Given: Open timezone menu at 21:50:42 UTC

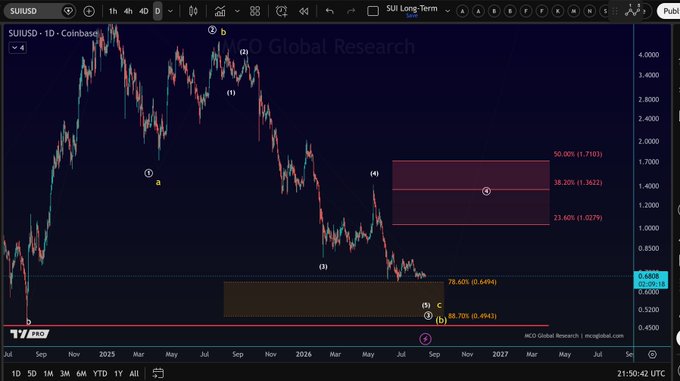Looking at the screenshot, I should pos(641,373).
